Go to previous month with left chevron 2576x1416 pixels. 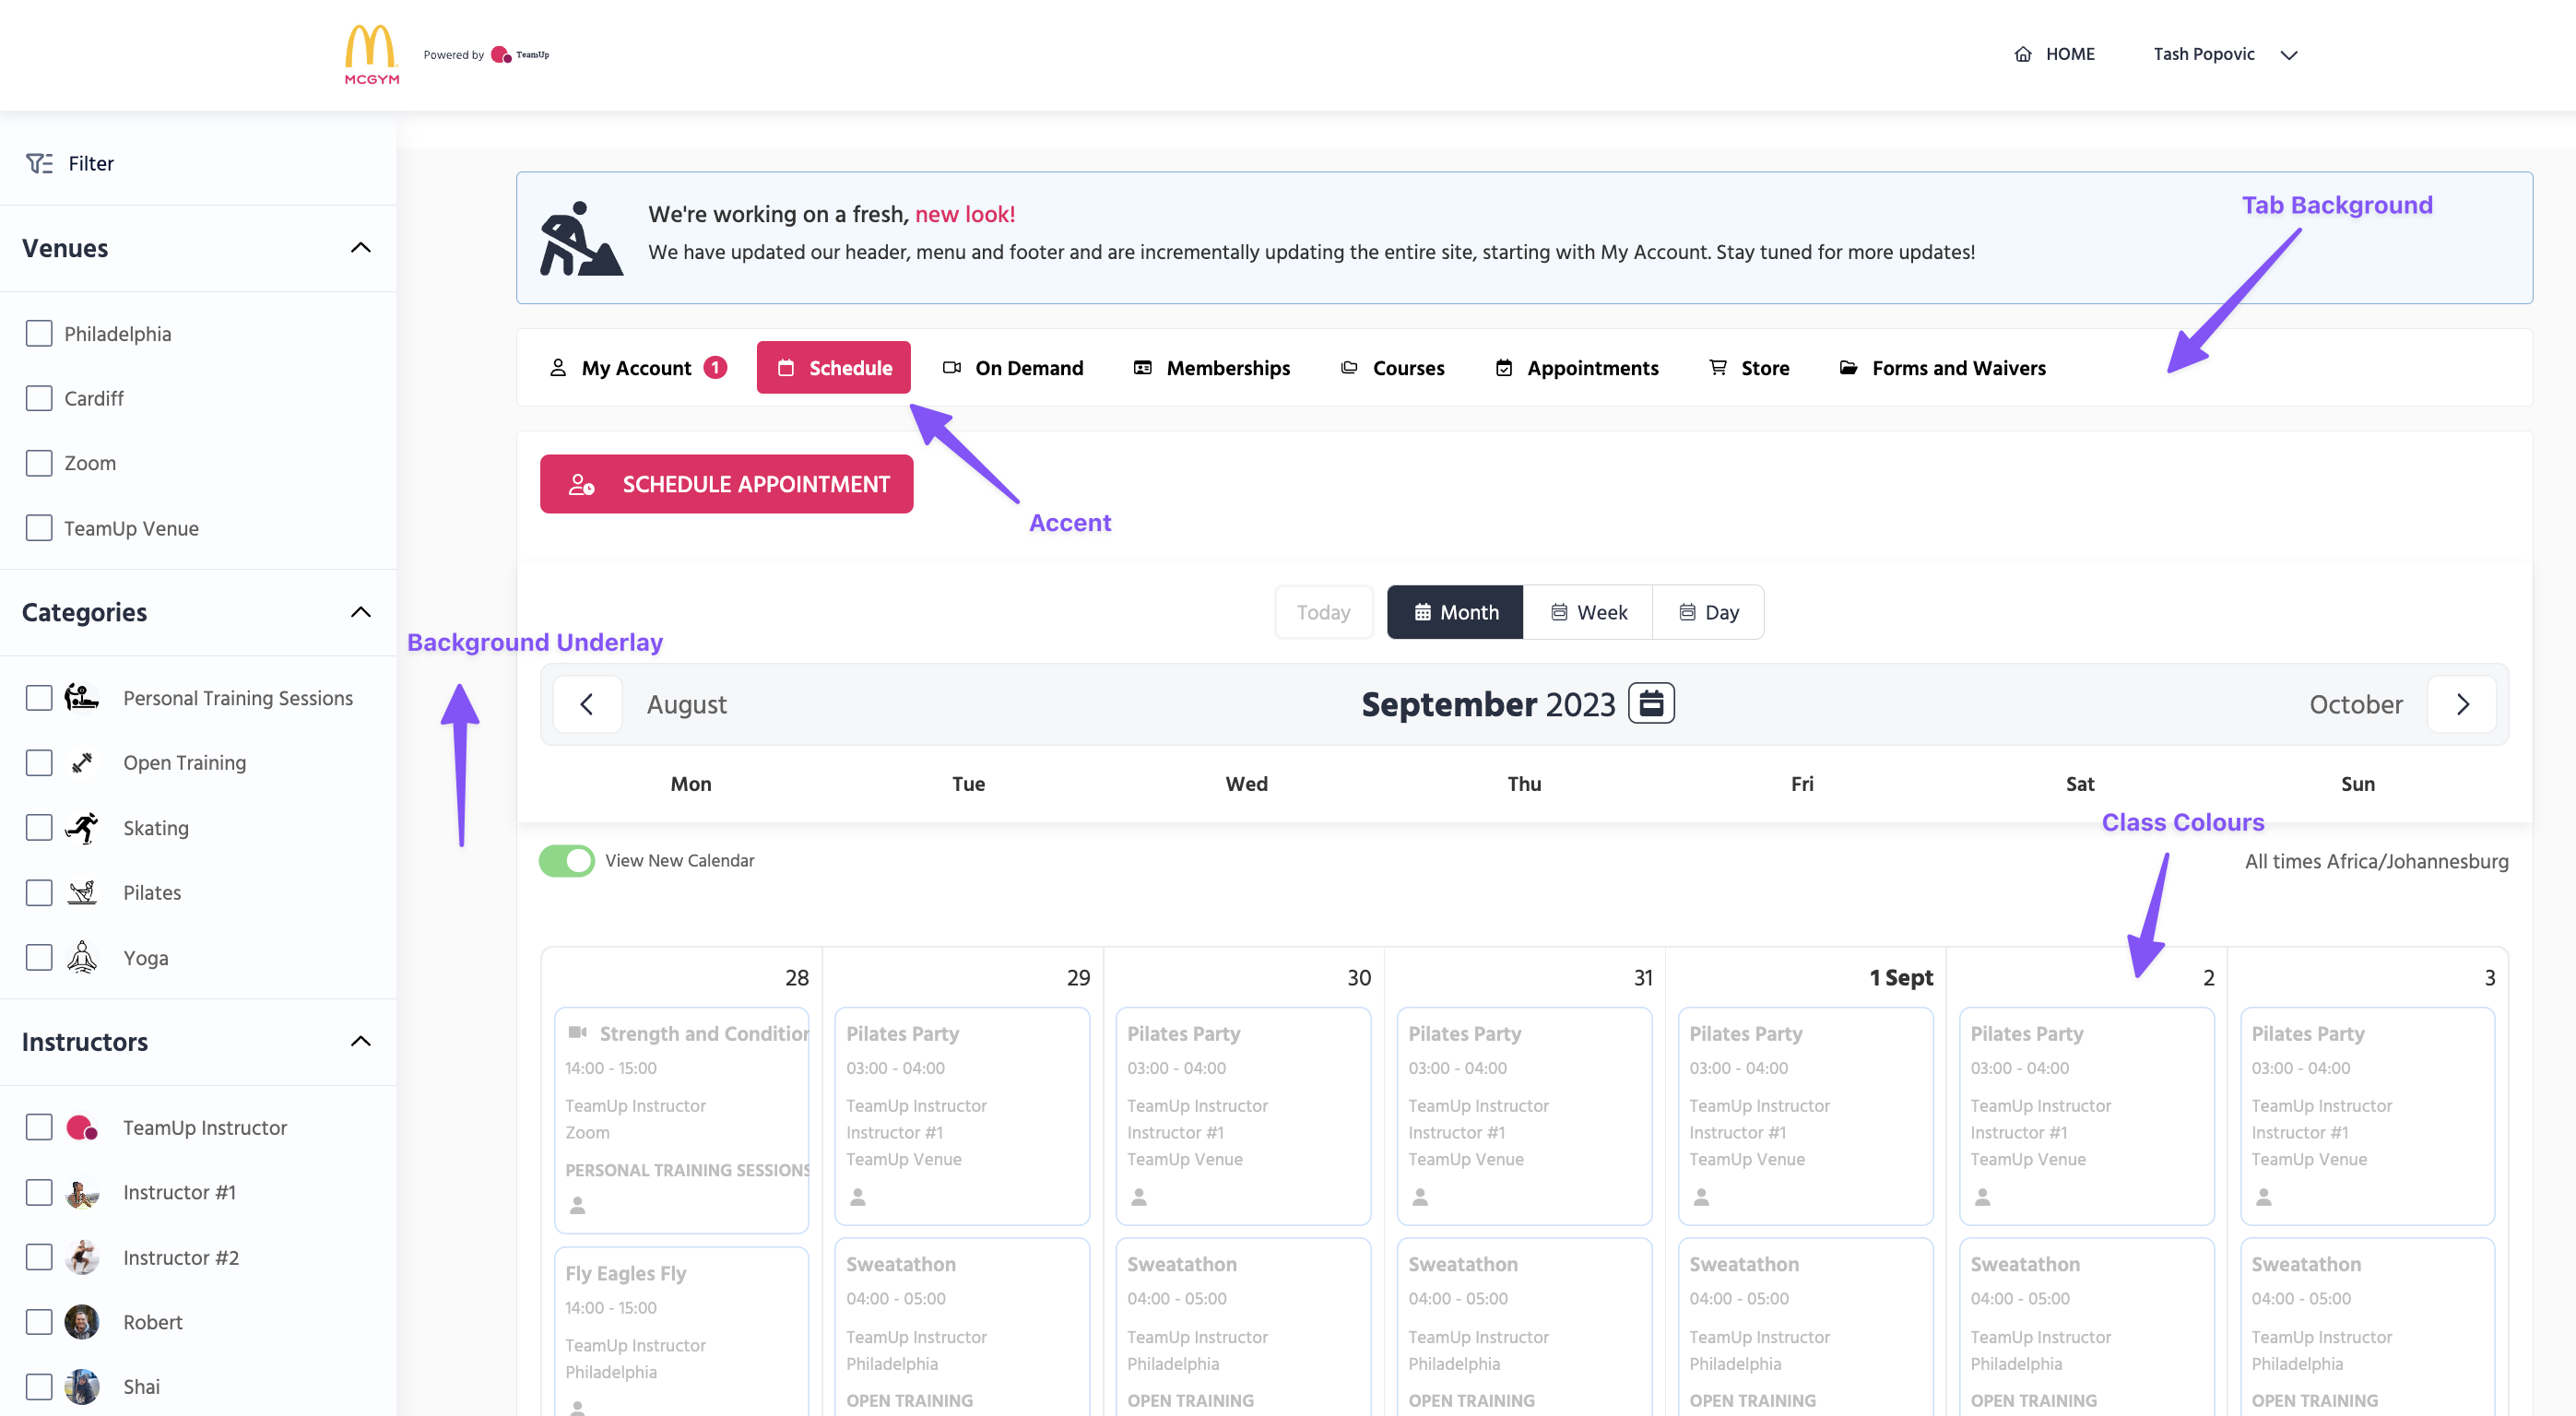[587, 704]
